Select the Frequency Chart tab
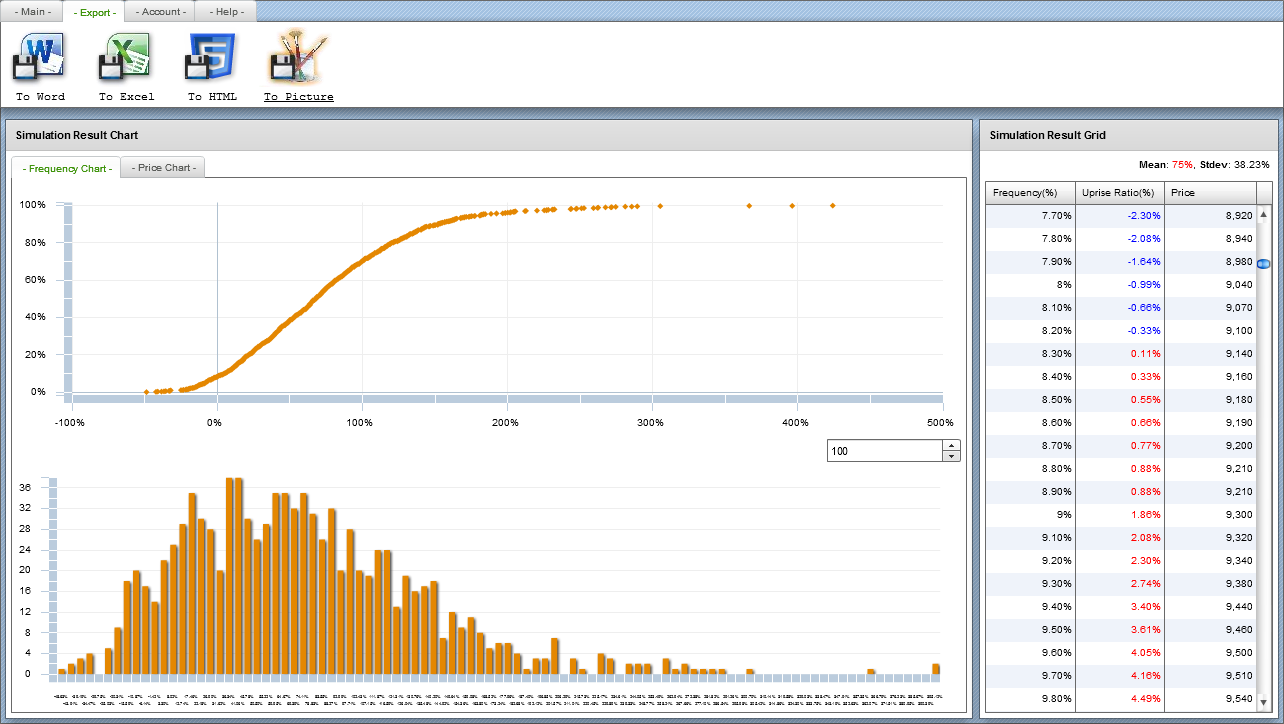 coord(66,168)
